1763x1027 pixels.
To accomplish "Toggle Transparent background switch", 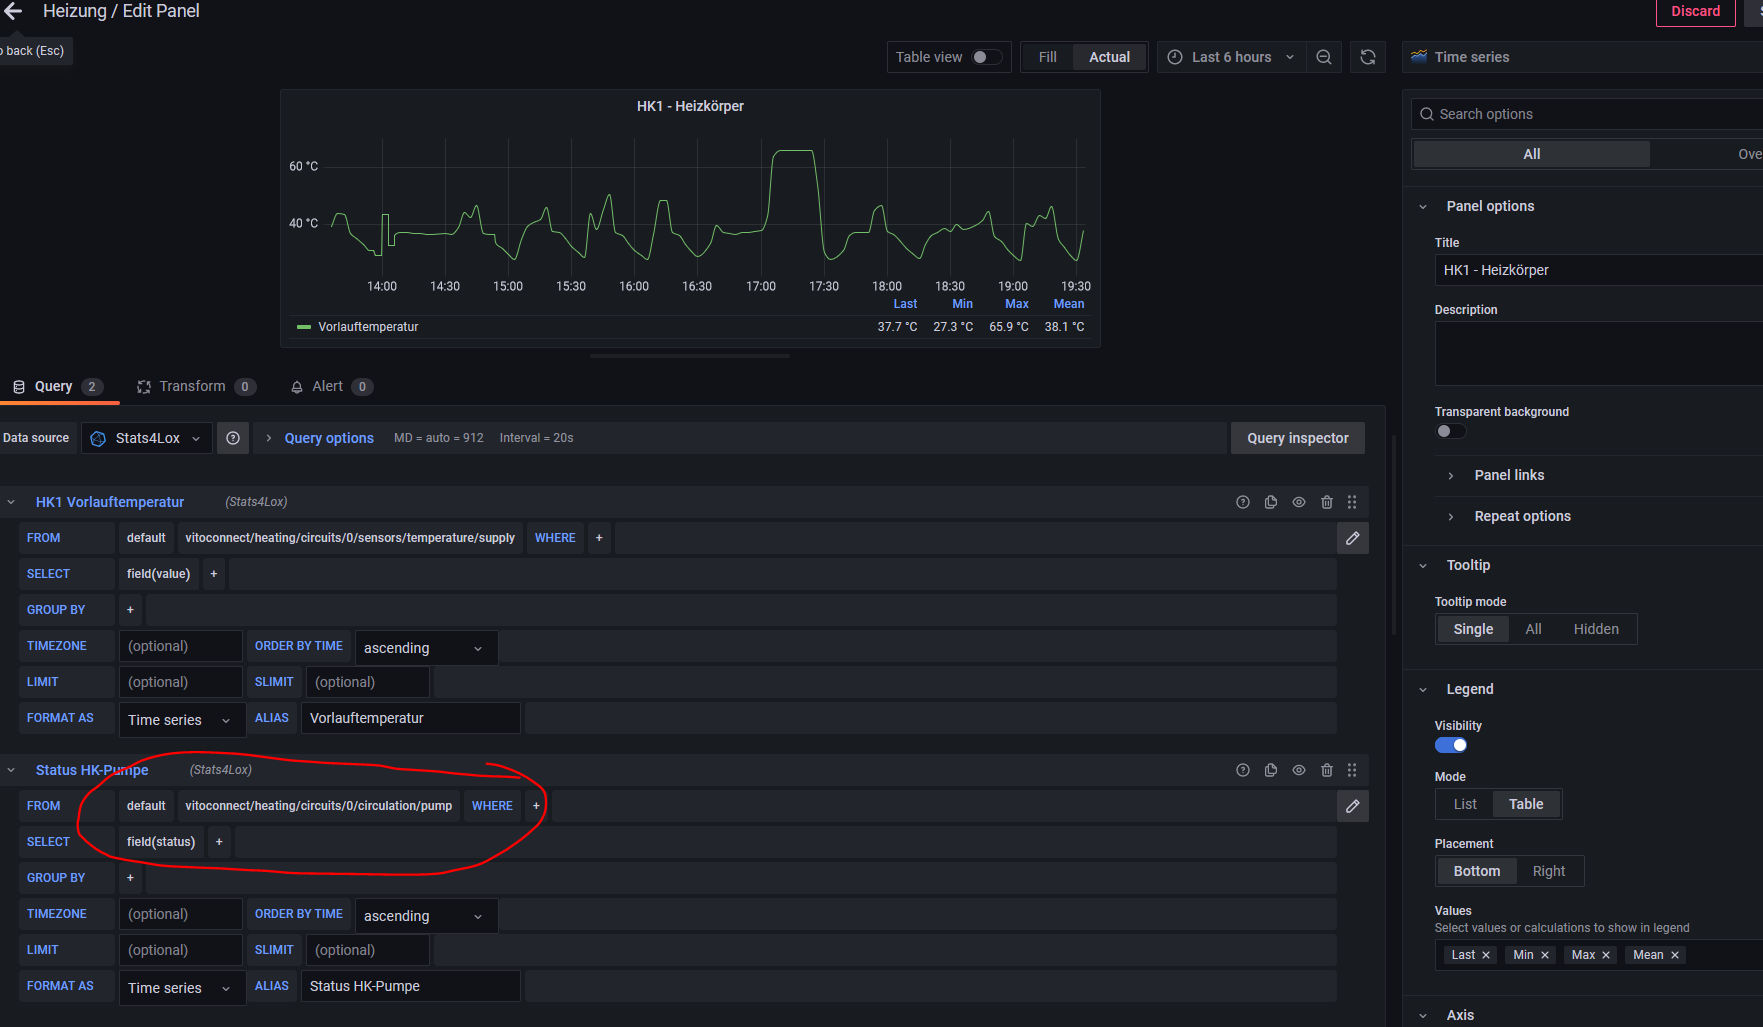I will pyautogui.click(x=1450, y=431).
